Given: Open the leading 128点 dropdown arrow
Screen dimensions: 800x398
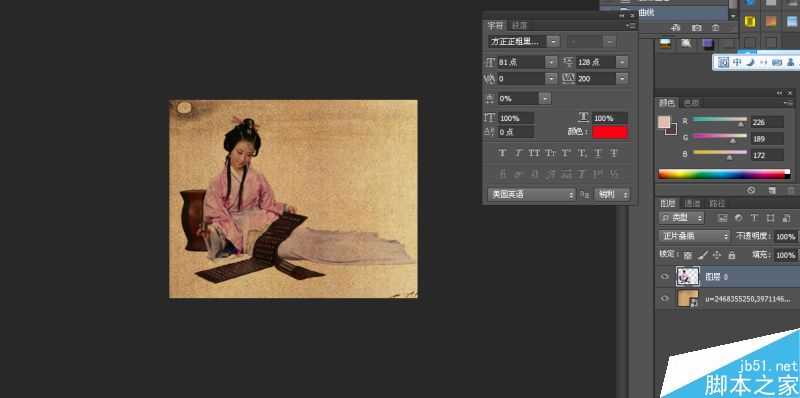Looking at the screenshot, I should coord(622,62).
